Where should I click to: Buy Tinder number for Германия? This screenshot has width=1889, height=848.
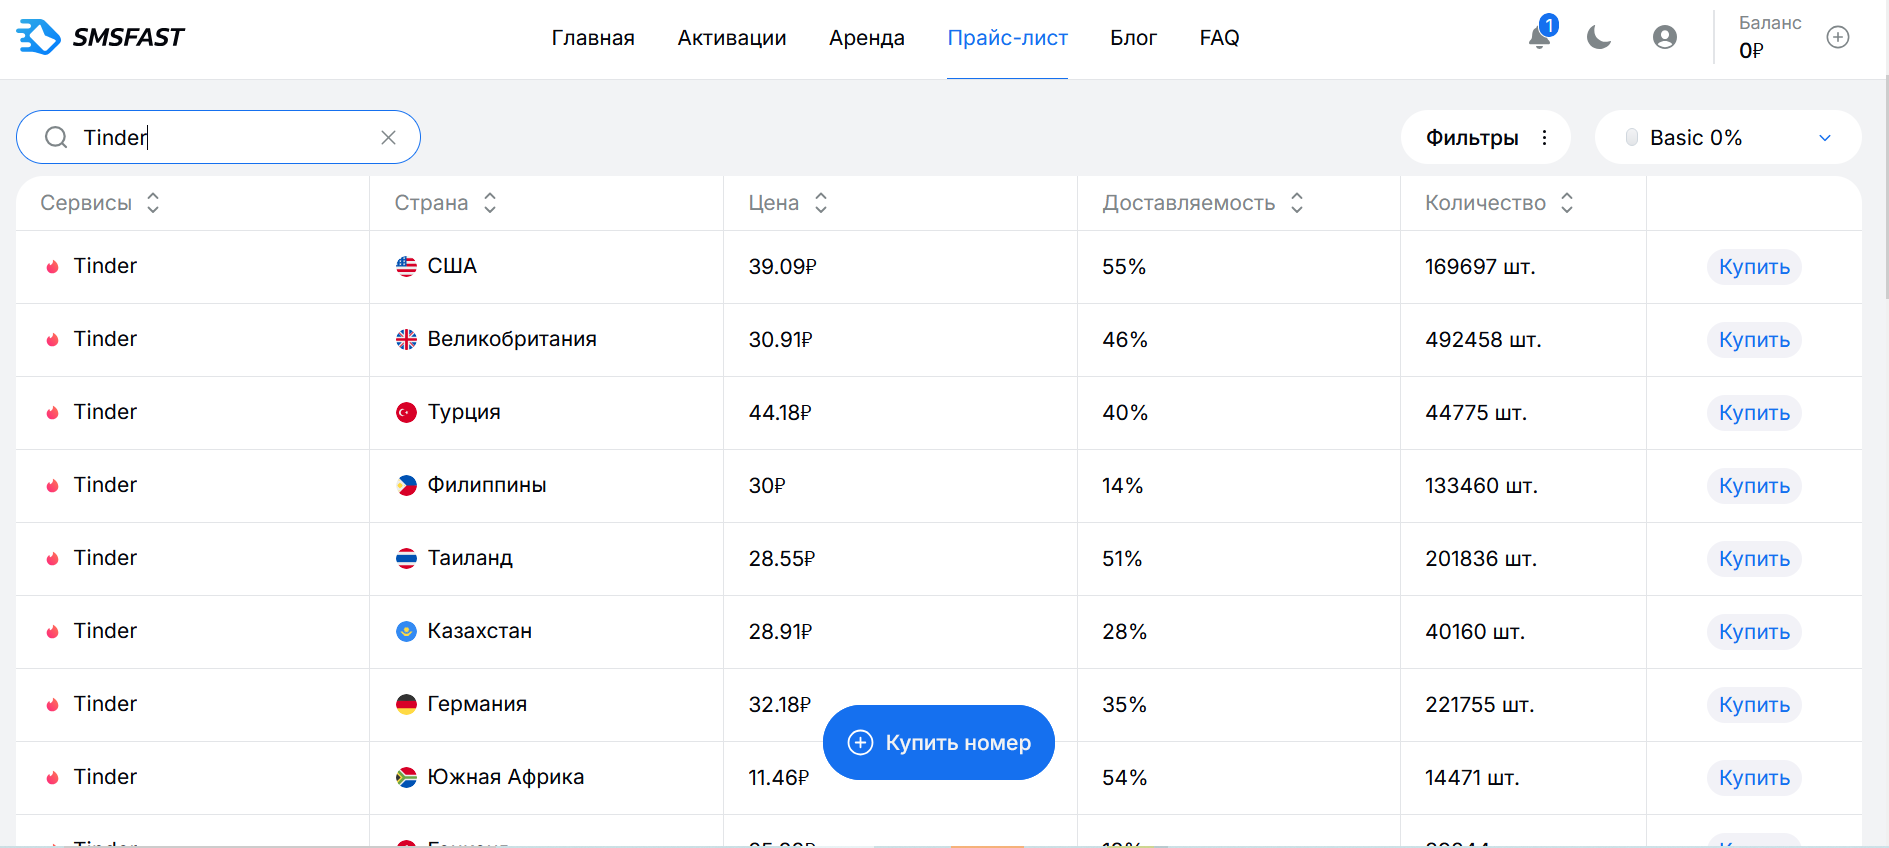tap(1754, 705)
